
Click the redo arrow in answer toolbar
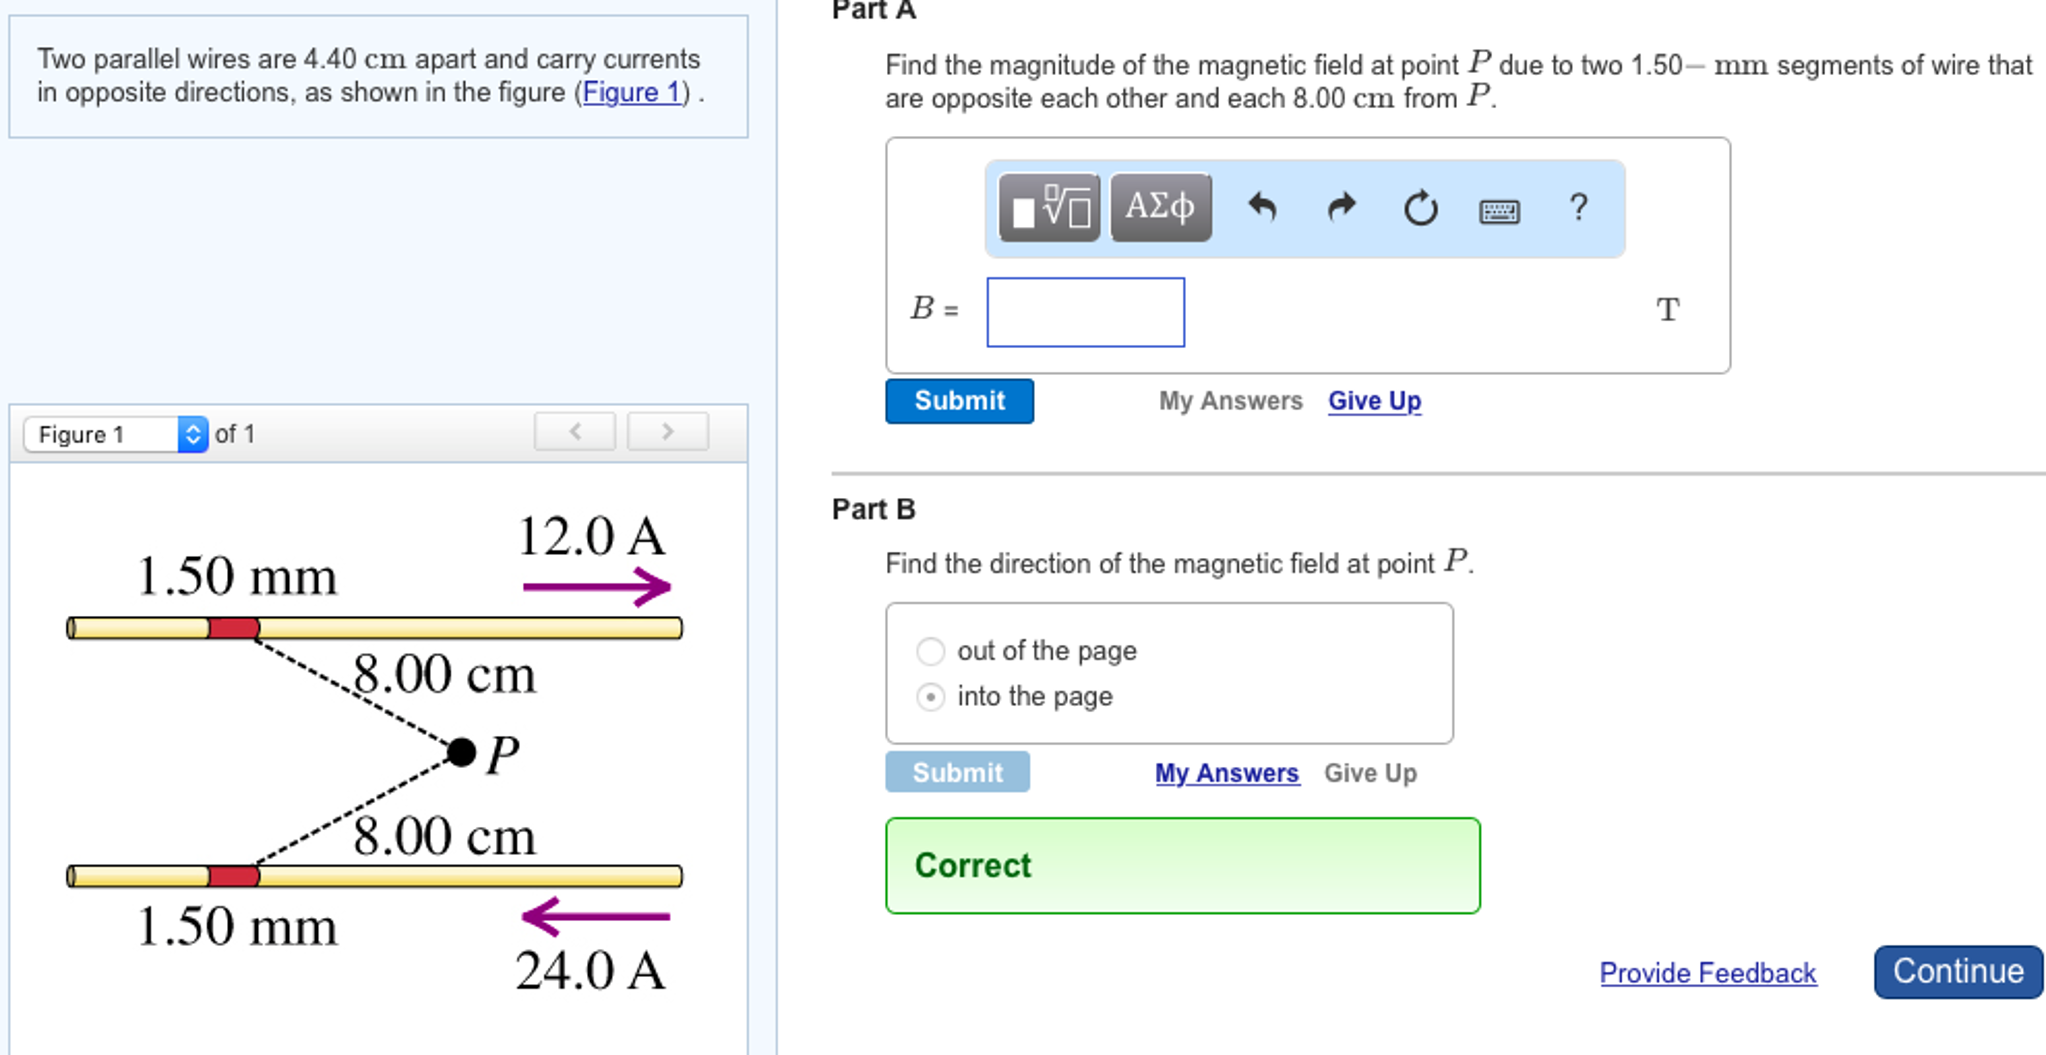click(1341, 207)
